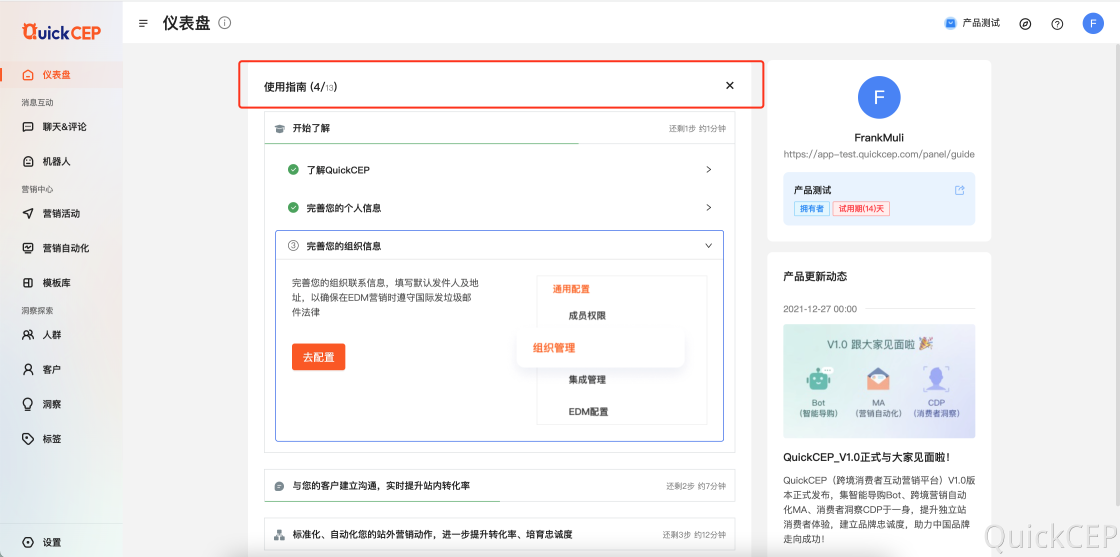Click the 仪表盘 home icon
Image resolution: width=1120 pixels, height=557 pixels.
(x=28, y=74)
